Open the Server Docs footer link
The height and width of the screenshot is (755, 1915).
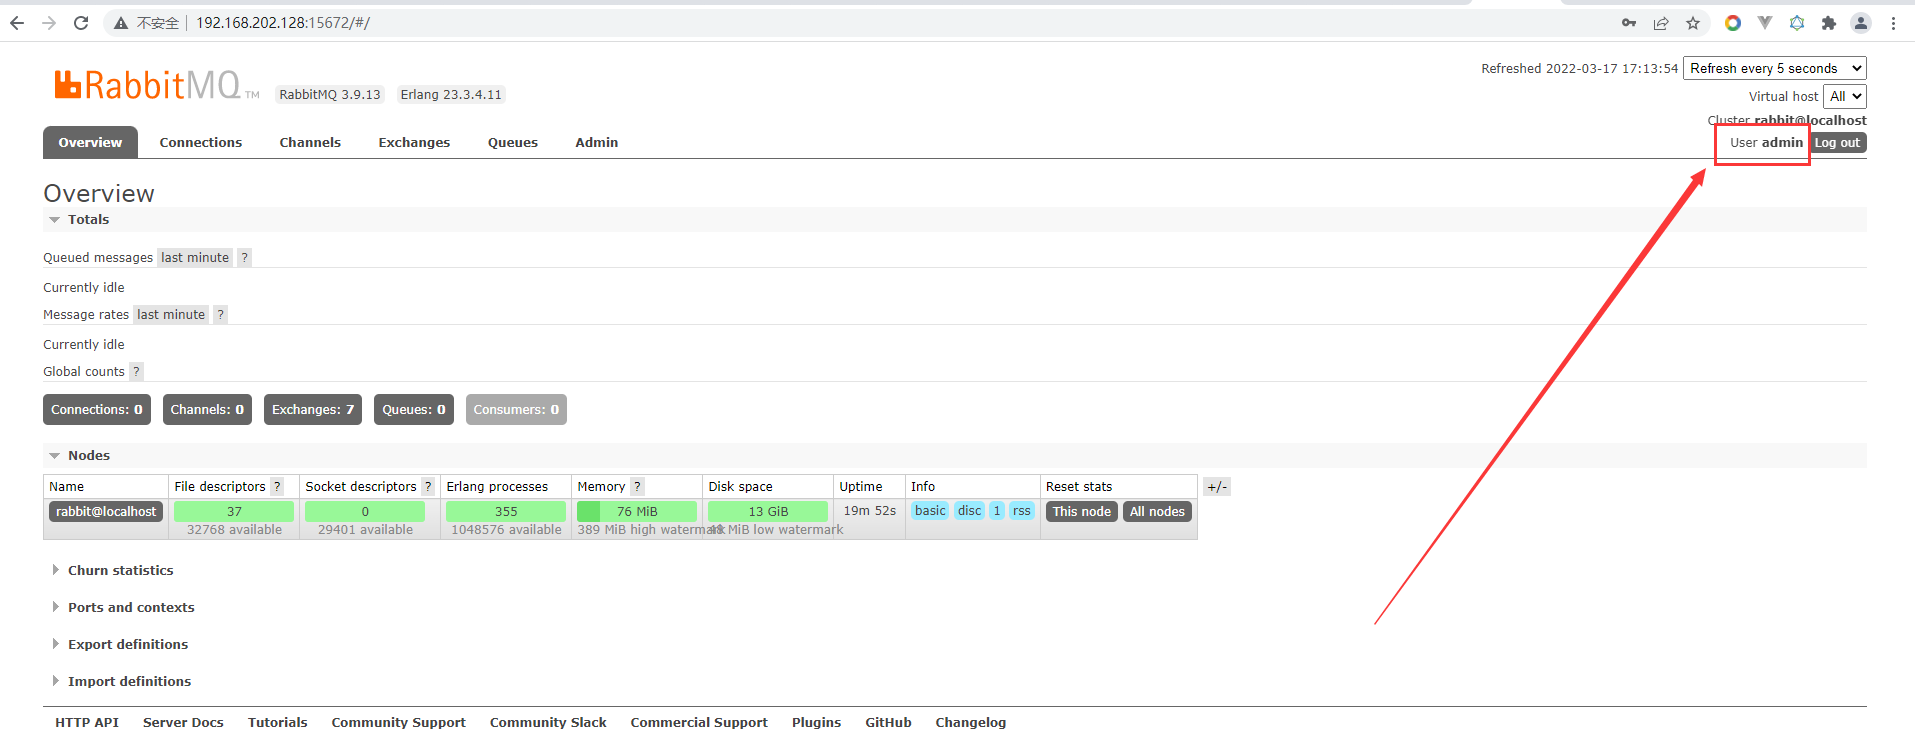pyautogui.click(x=183, y=723)
